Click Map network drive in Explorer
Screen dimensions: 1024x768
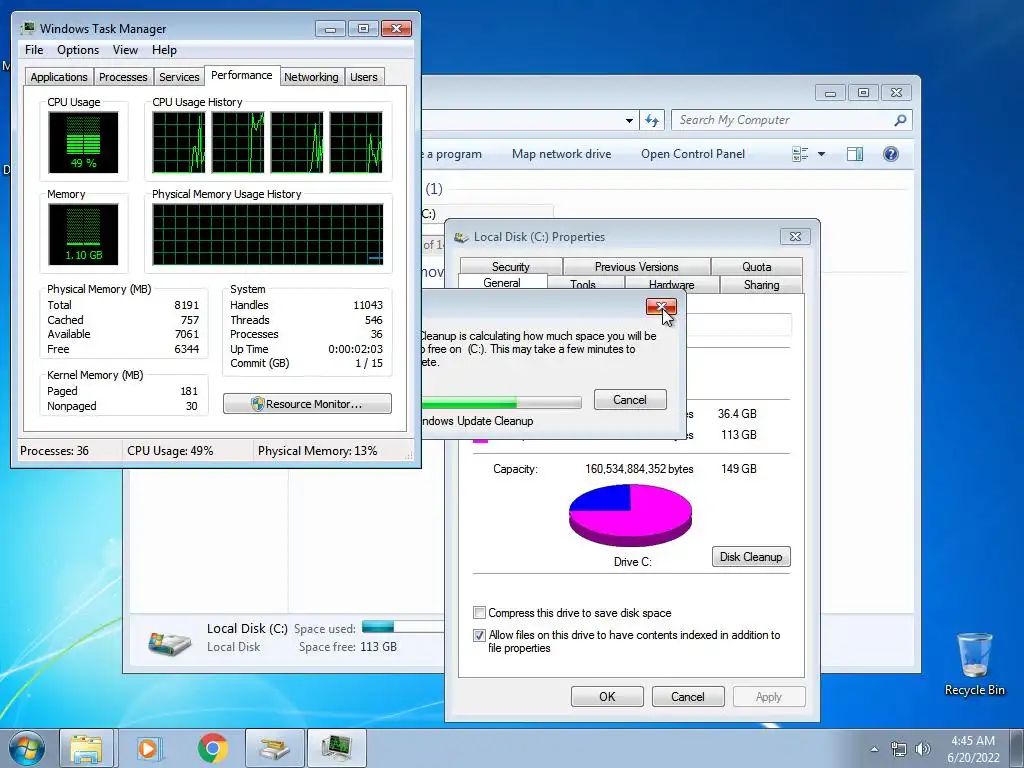tap(562, 154)
